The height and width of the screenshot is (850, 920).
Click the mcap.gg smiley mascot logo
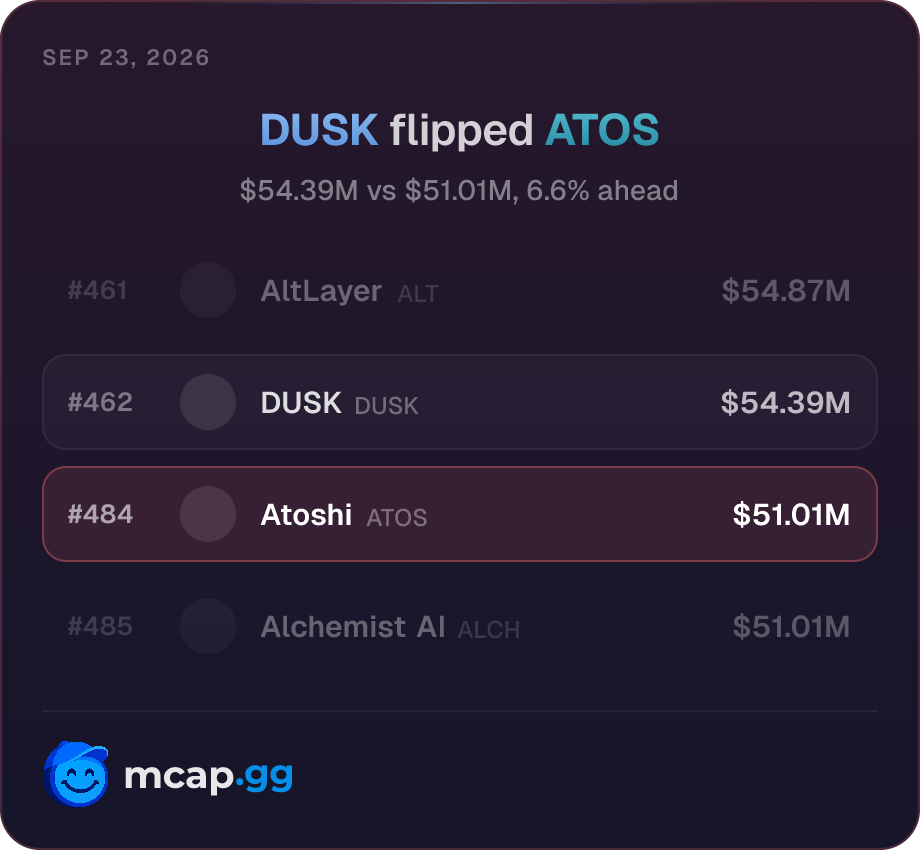coord(76,774)
